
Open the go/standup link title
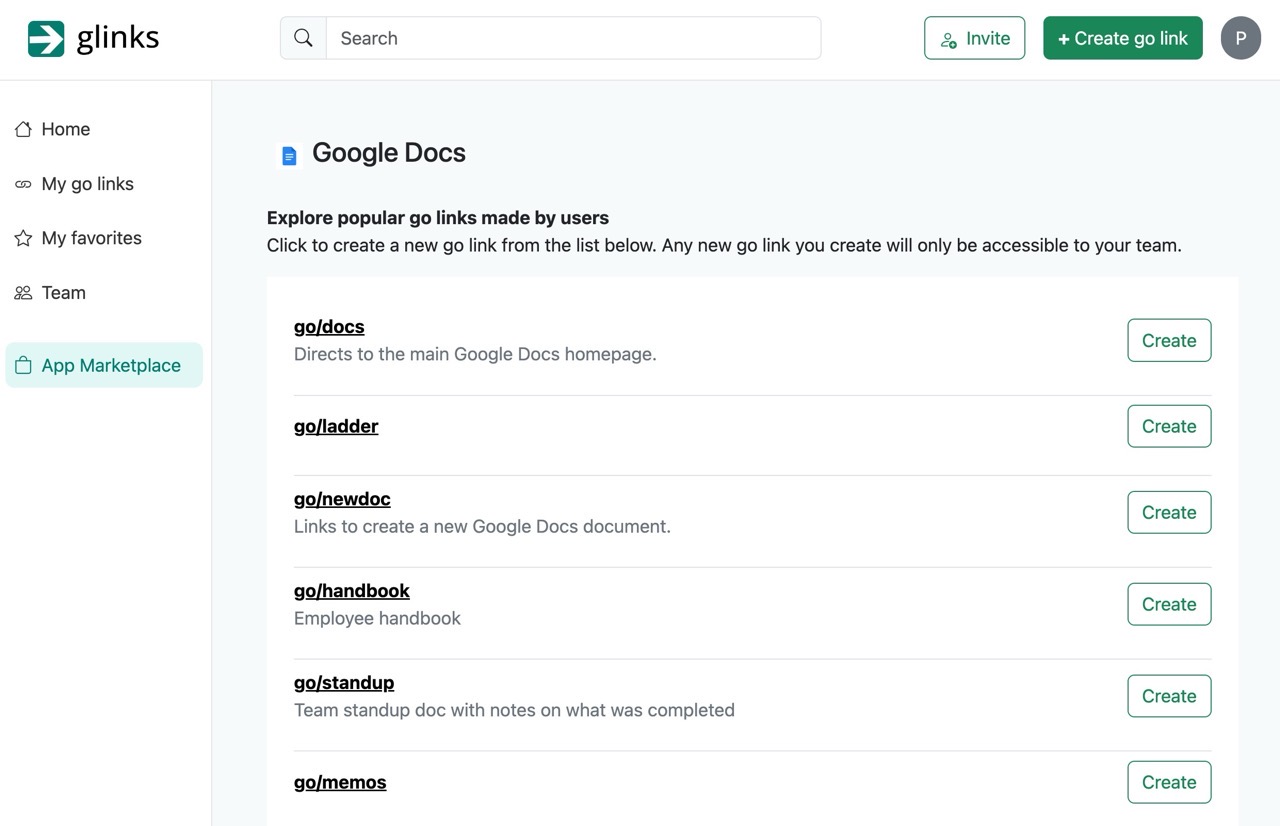pyautogui.click(x=344, y=683)
